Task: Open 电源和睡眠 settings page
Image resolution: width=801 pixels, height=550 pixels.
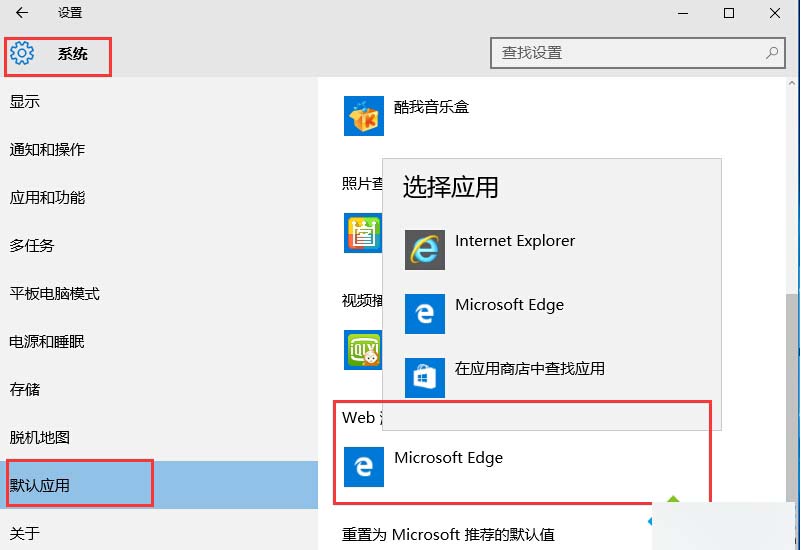Action: click(x=158, y=342)
